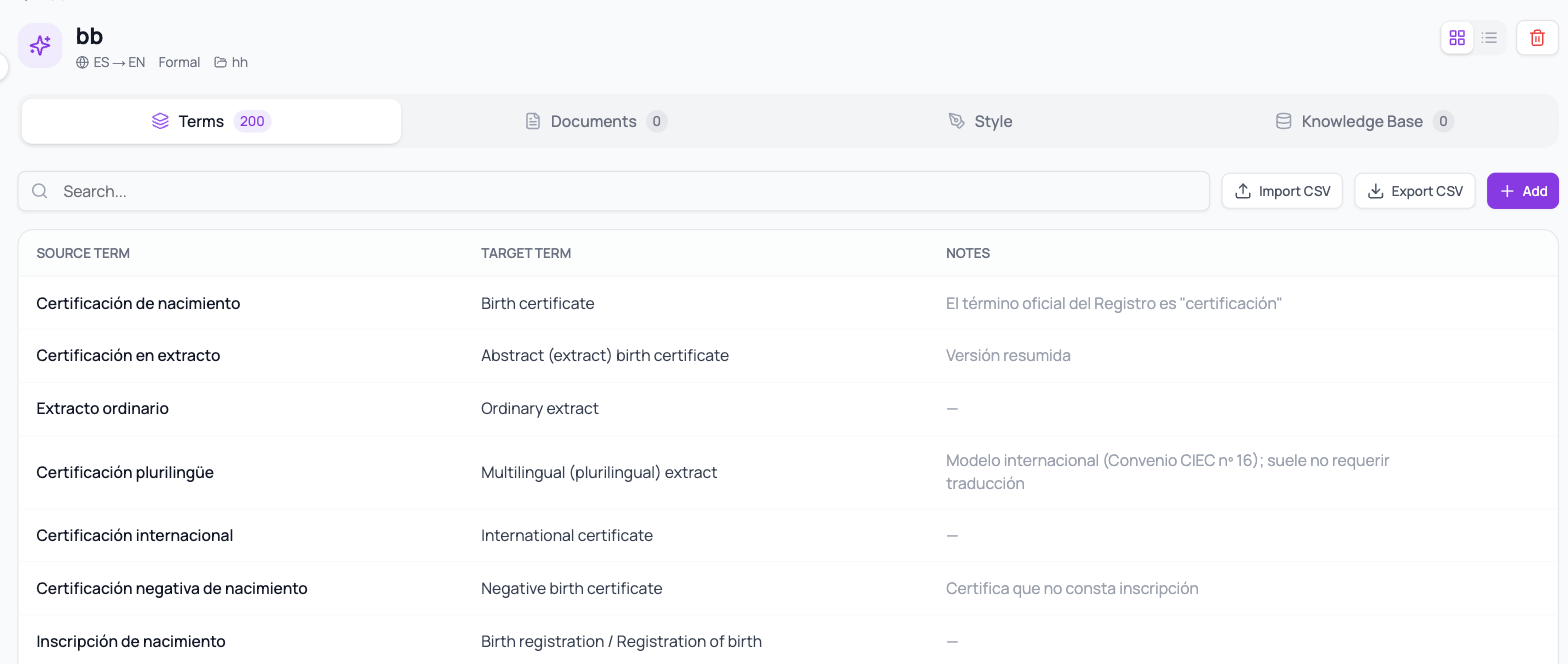Select target term 'Birth certificate'
The width and height of the screenshot is (1568, 664).
[x=538, y=303]
